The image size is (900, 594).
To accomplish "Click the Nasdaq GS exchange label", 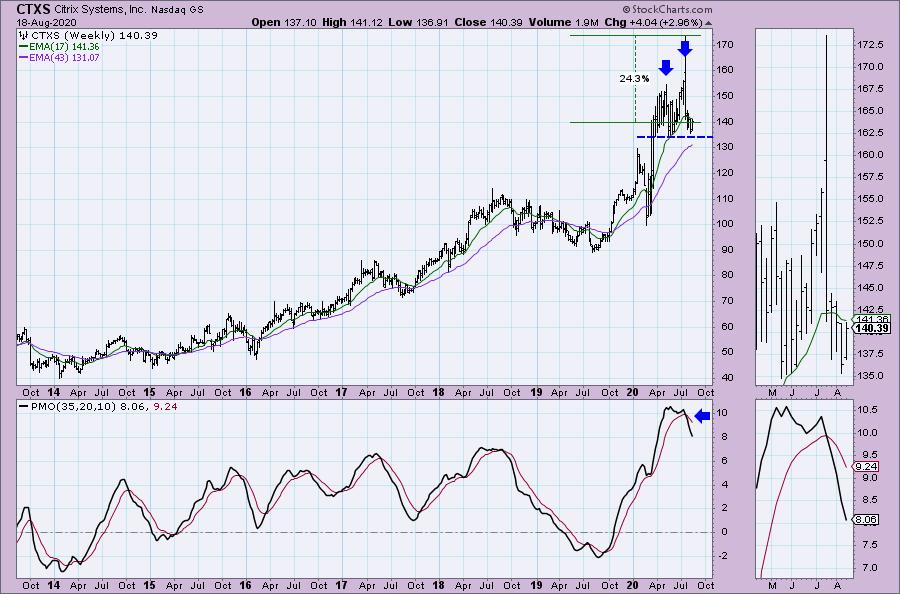I will coord(177,10).
